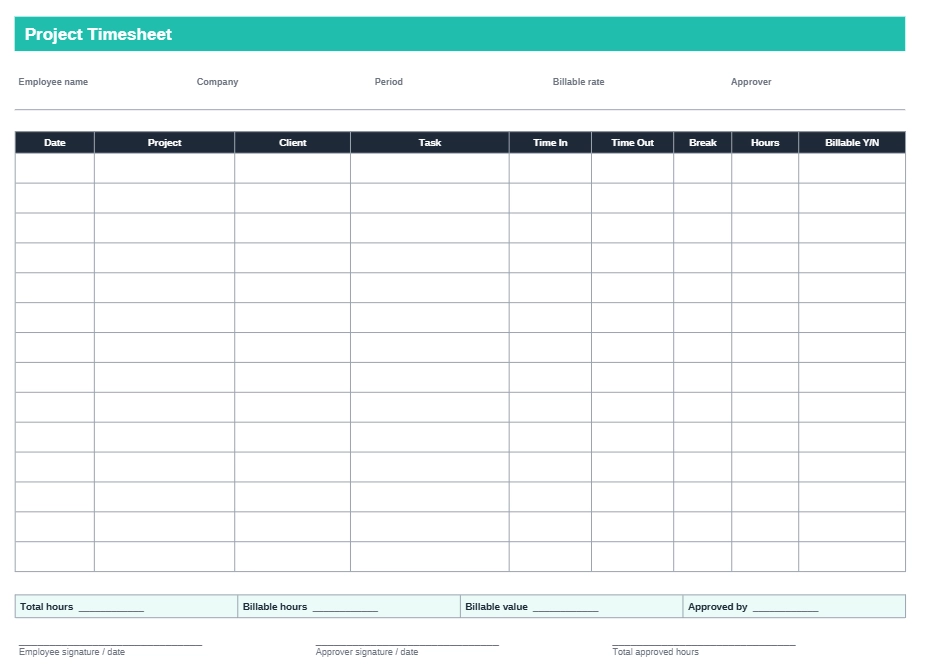Click the Time Out column header
The image size is (925, 669).
632,143
